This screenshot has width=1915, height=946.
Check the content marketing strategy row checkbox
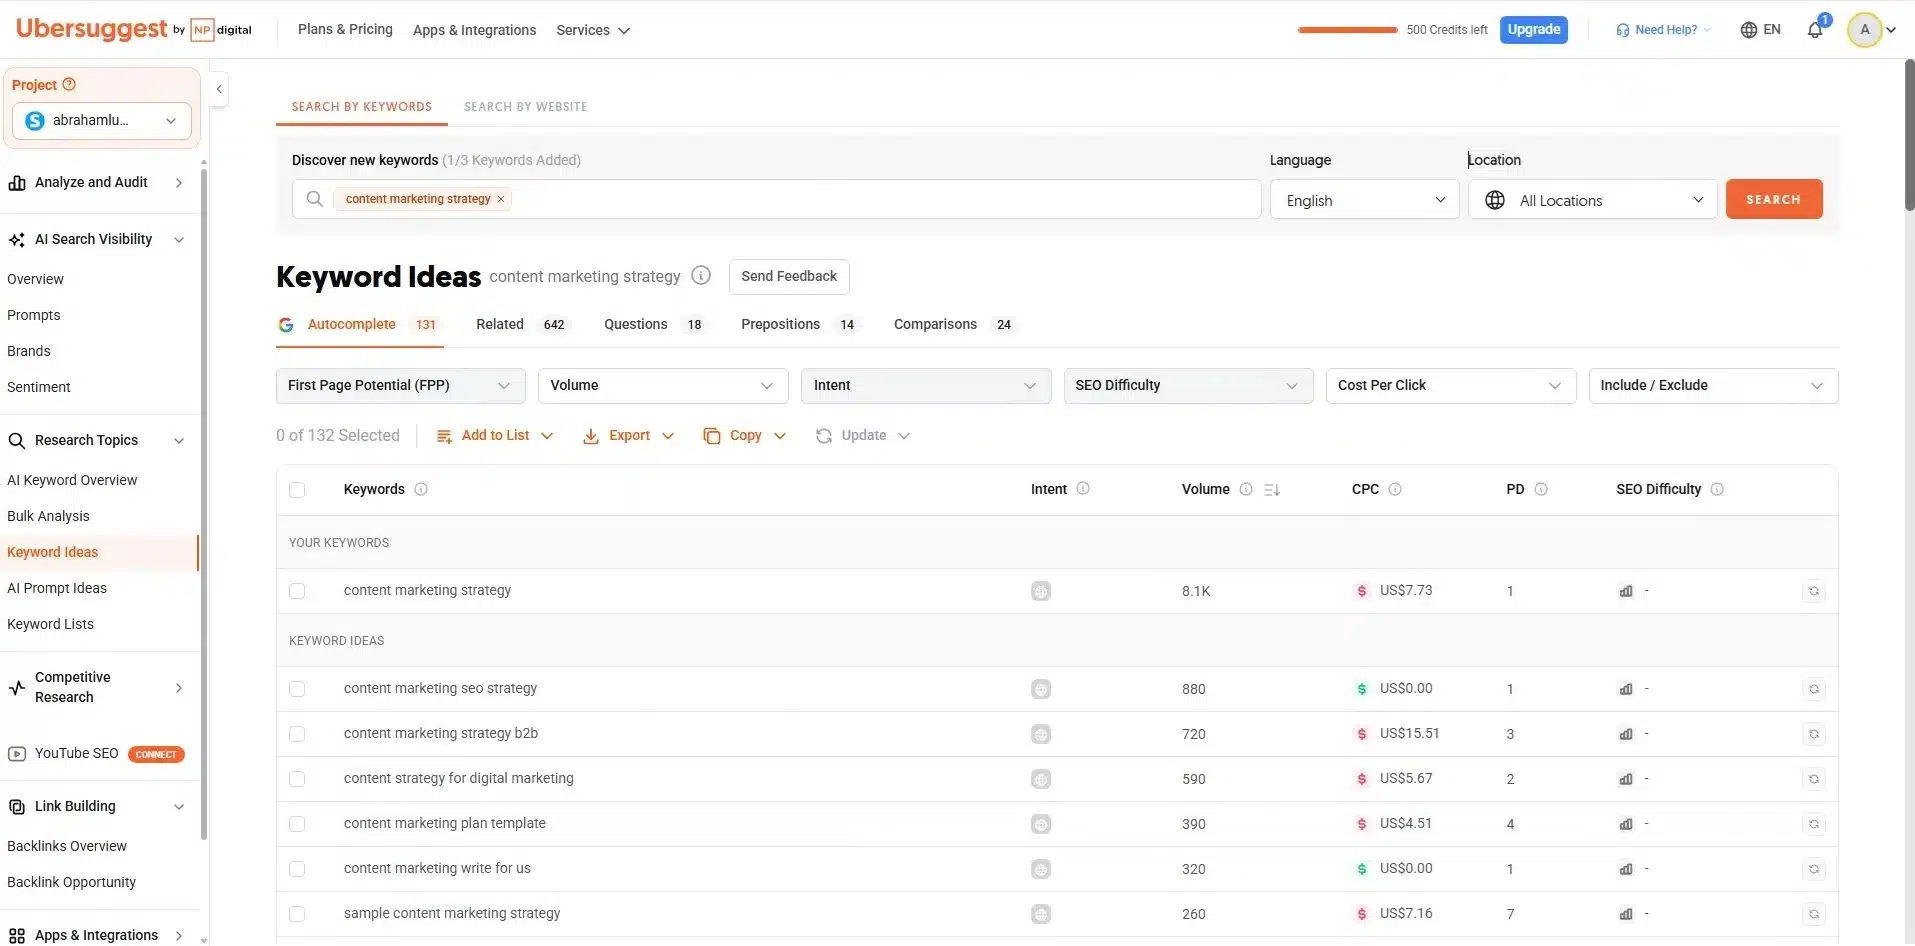point(297,591)
